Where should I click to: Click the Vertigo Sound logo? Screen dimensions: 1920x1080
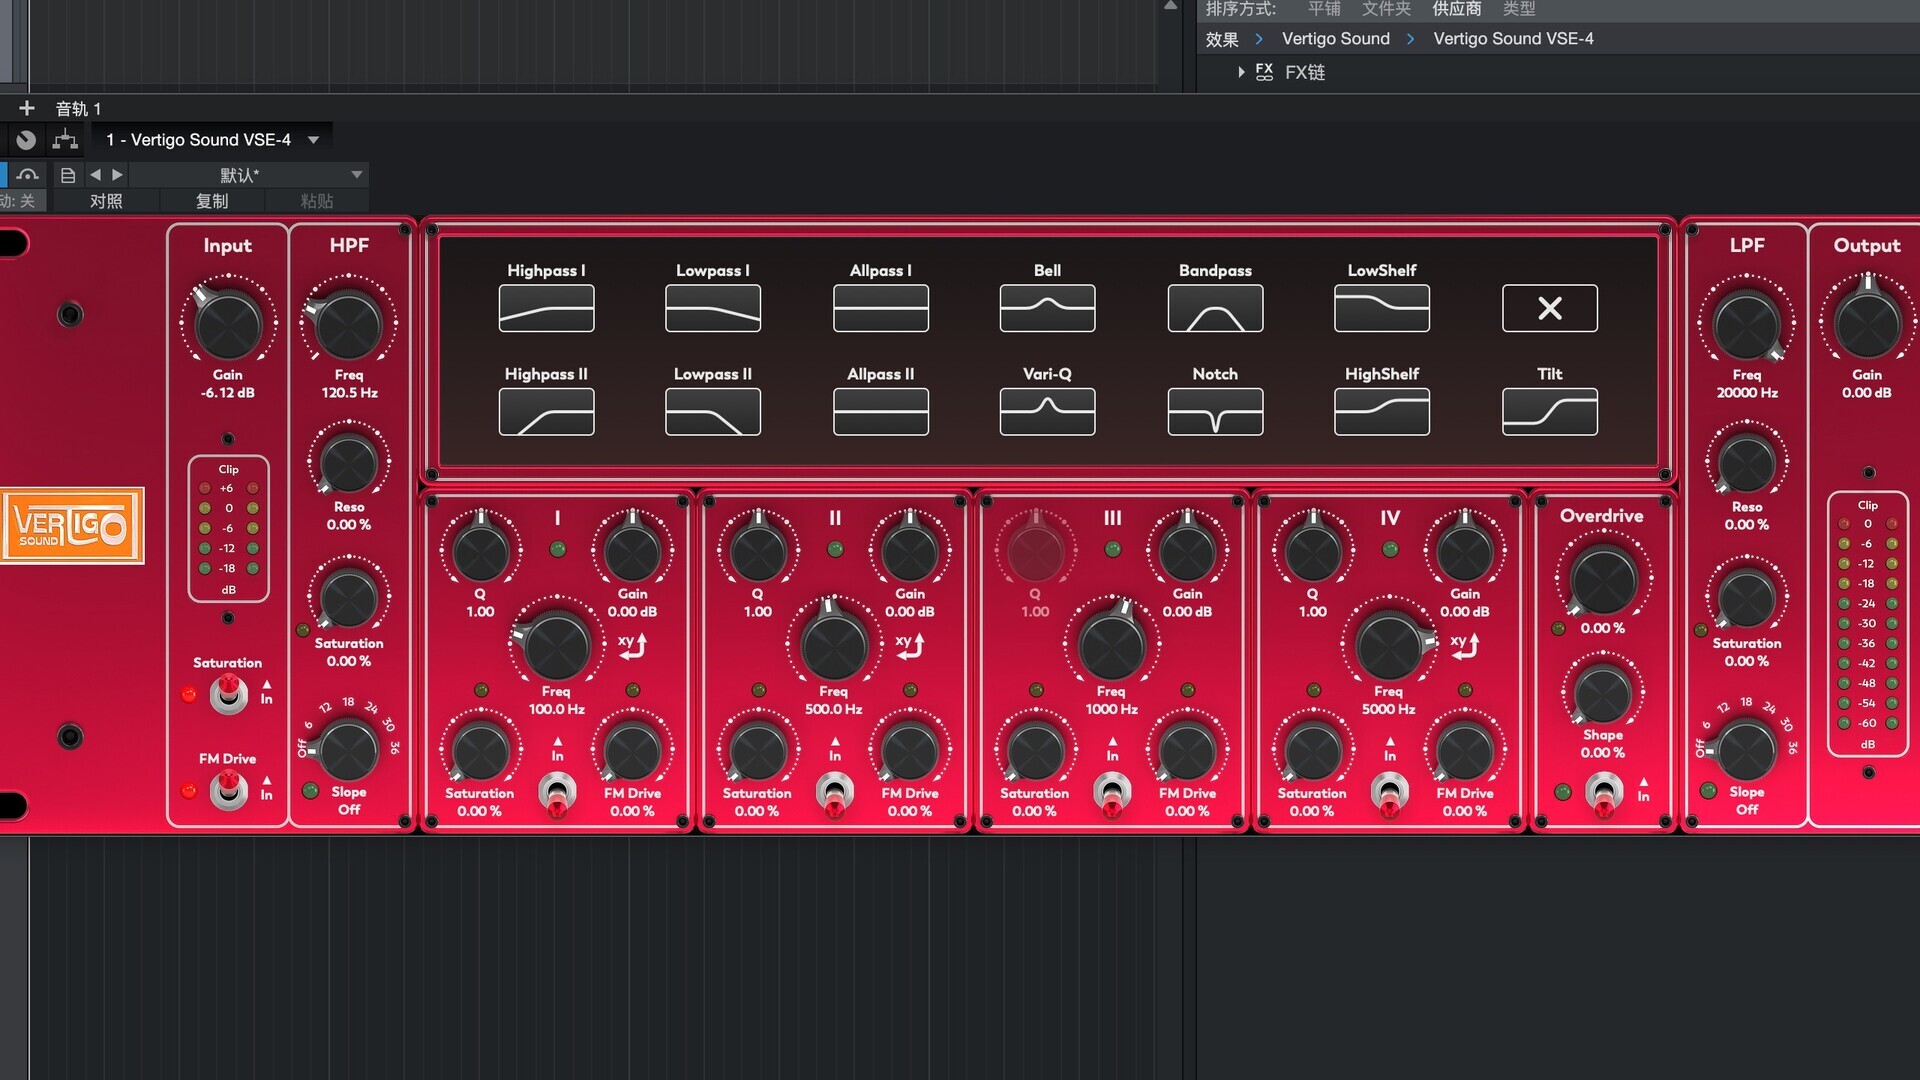pos(72,526)
